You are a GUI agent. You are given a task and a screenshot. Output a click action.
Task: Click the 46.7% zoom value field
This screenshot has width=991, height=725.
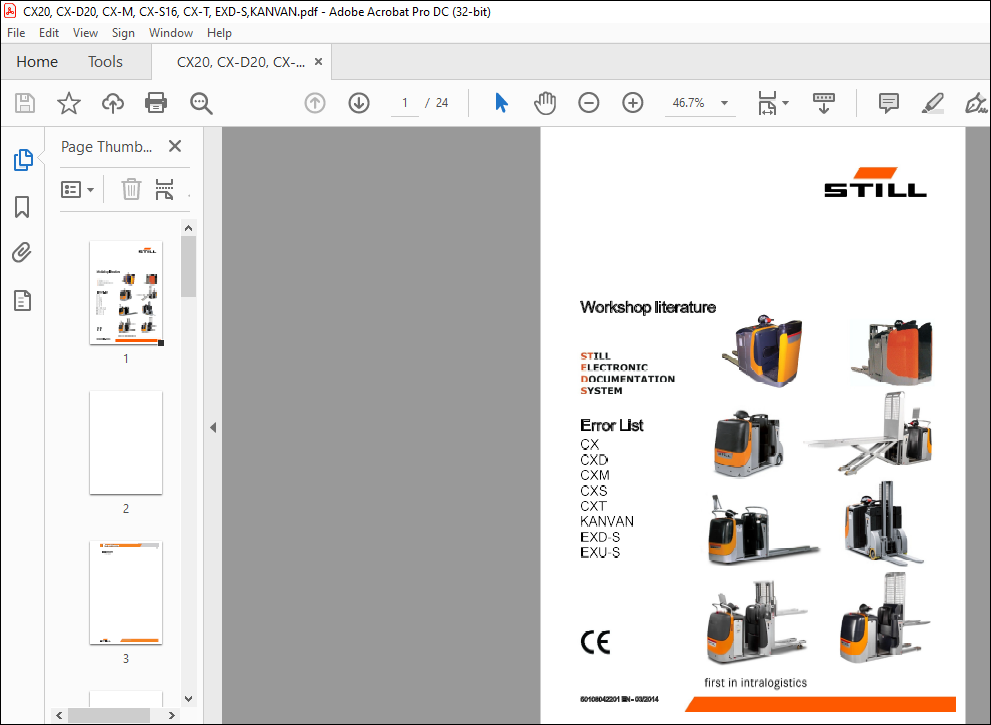(688, 102)
